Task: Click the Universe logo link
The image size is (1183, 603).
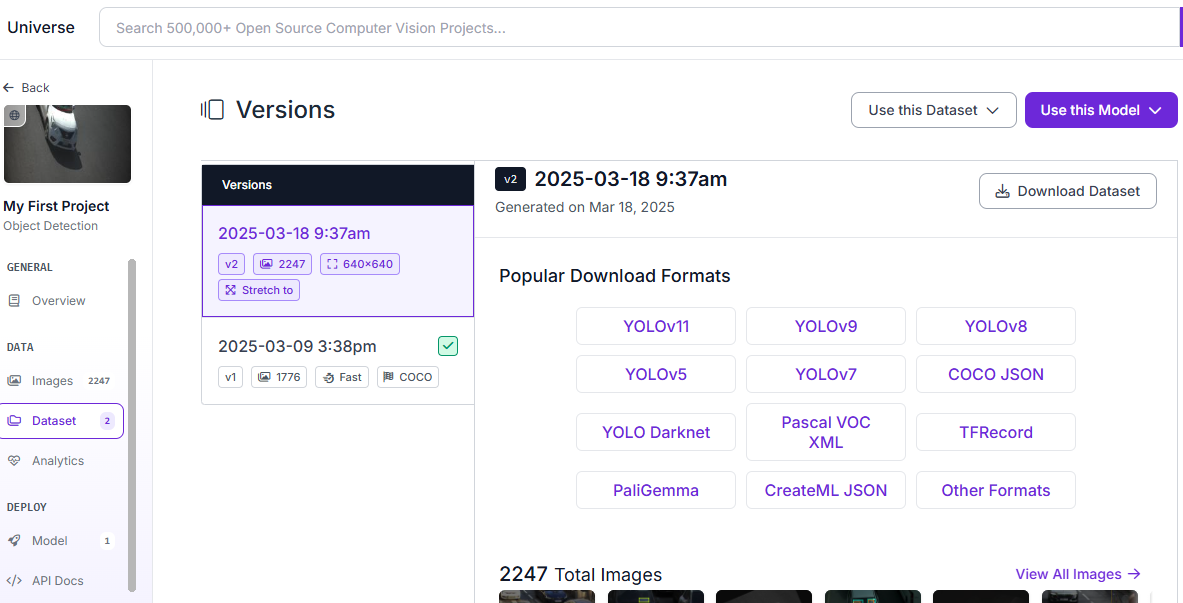Action: (x=41, y=28)
